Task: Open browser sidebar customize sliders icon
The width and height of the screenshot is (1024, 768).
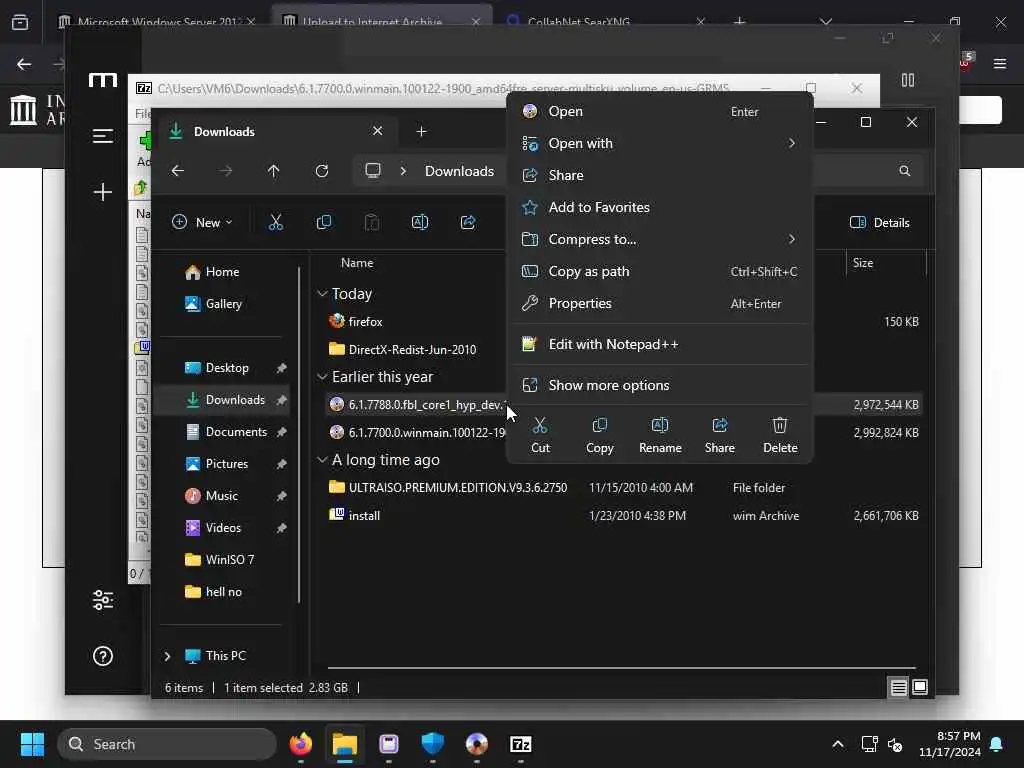Action: [x=103, y=600]
